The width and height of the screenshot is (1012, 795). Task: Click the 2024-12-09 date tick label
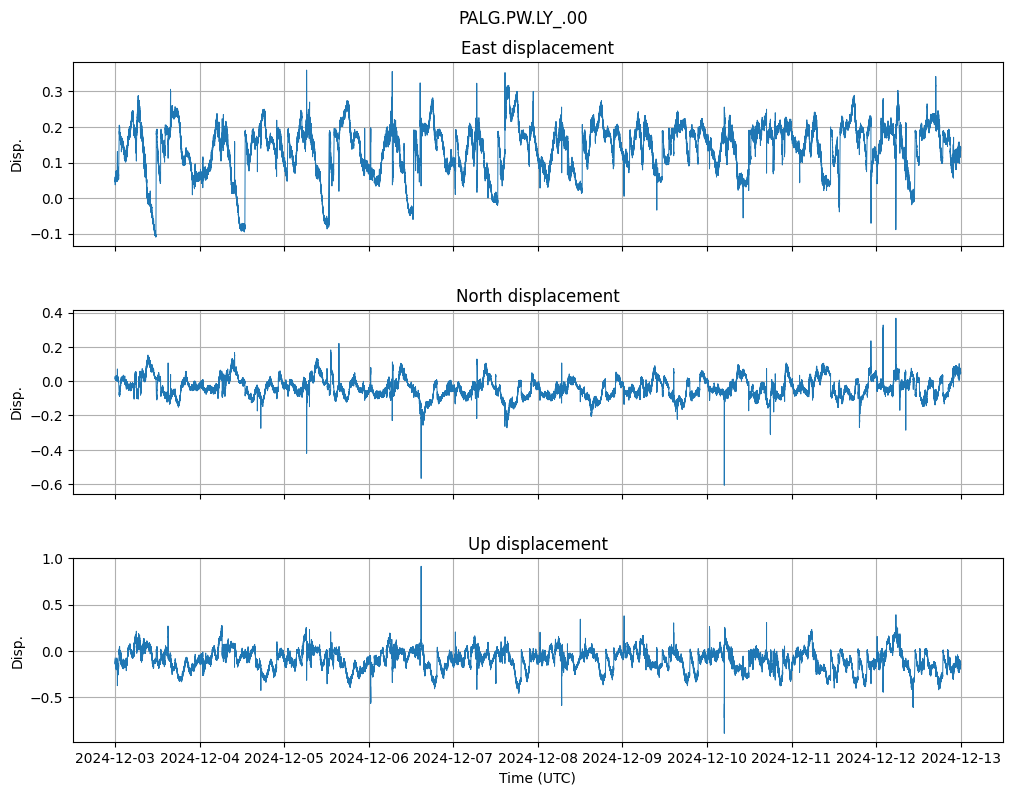[x=623, y=759]
